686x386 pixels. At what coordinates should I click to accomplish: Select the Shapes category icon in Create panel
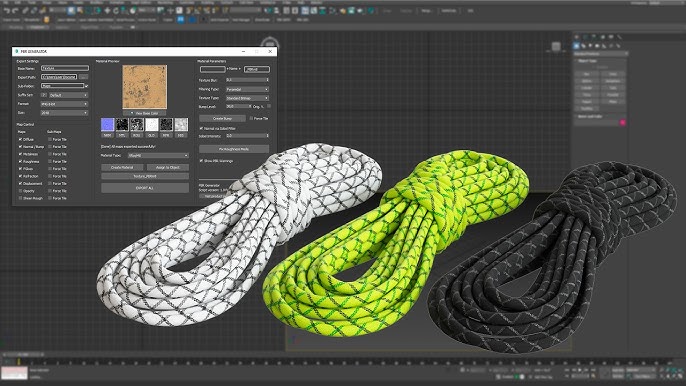584,46
